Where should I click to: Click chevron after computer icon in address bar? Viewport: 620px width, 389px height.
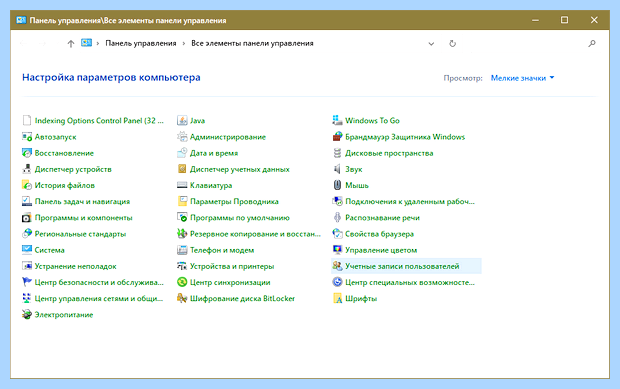click(x=98, y=43)
